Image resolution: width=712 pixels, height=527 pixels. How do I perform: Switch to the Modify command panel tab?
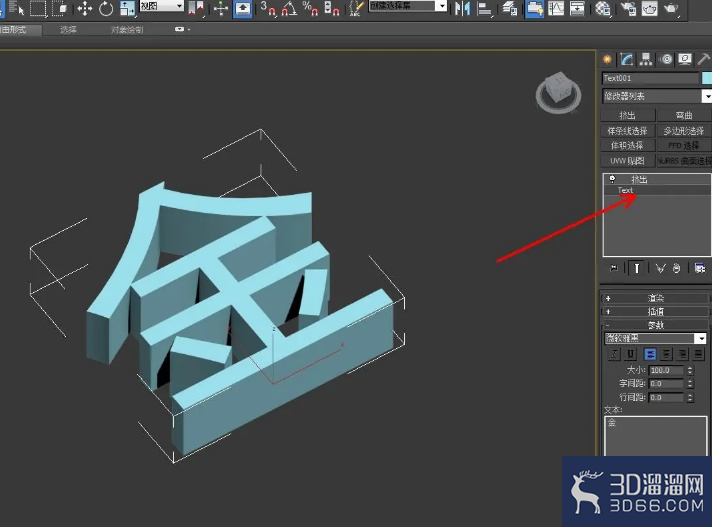pyautogui.click(x=627, y=59)
